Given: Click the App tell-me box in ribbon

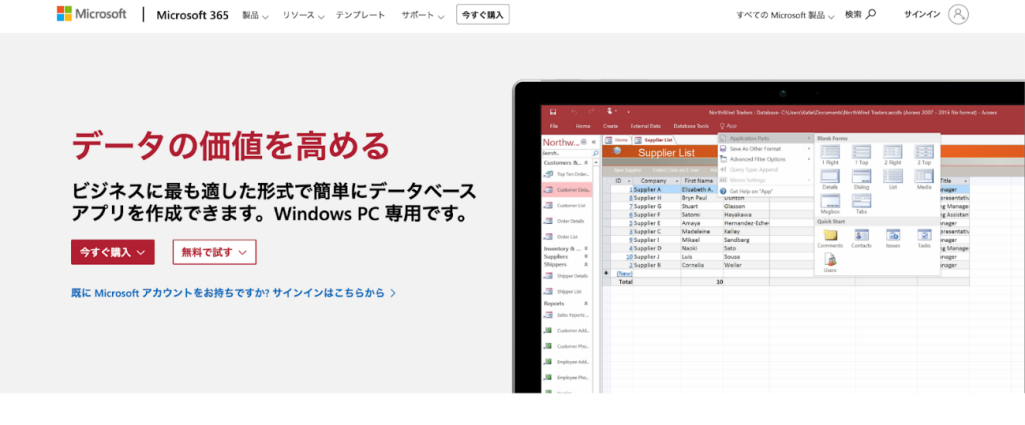Looking at the screenshot, I should (x=729, y=126).
